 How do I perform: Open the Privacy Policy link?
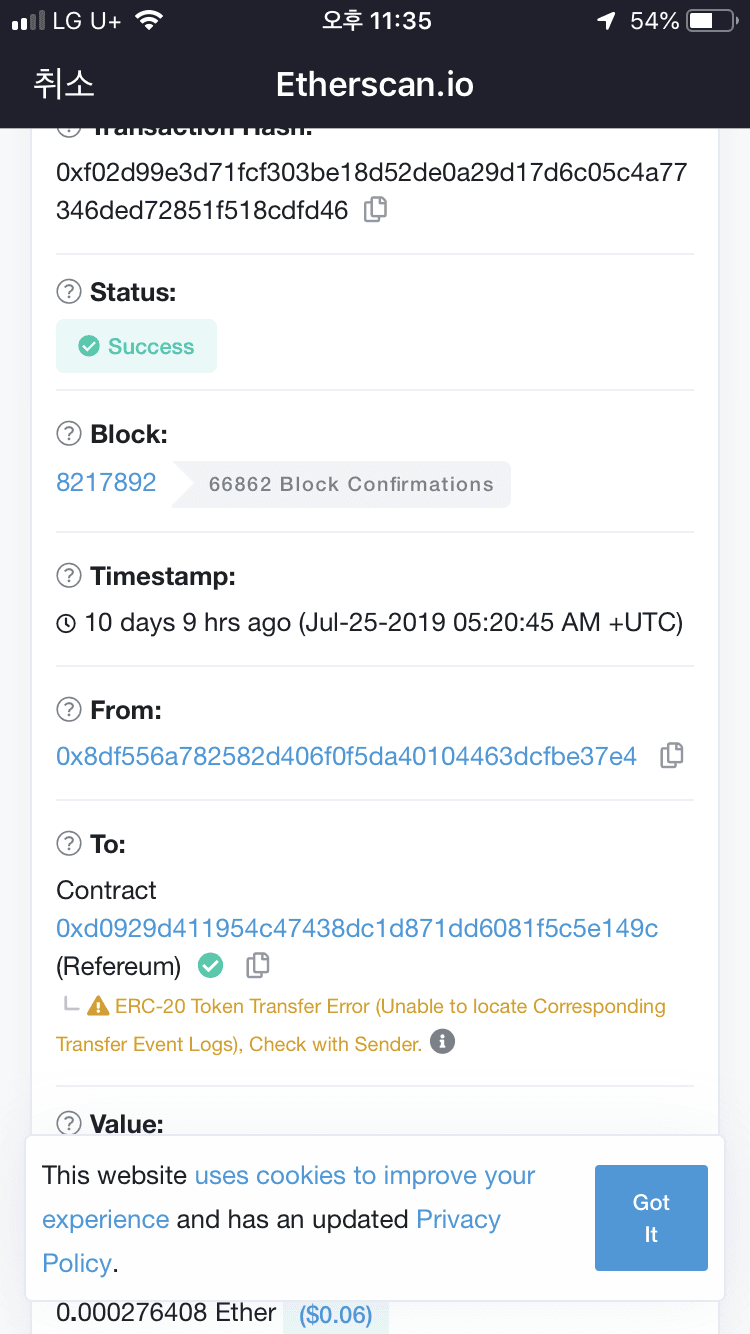click(x=271, y=1241)
